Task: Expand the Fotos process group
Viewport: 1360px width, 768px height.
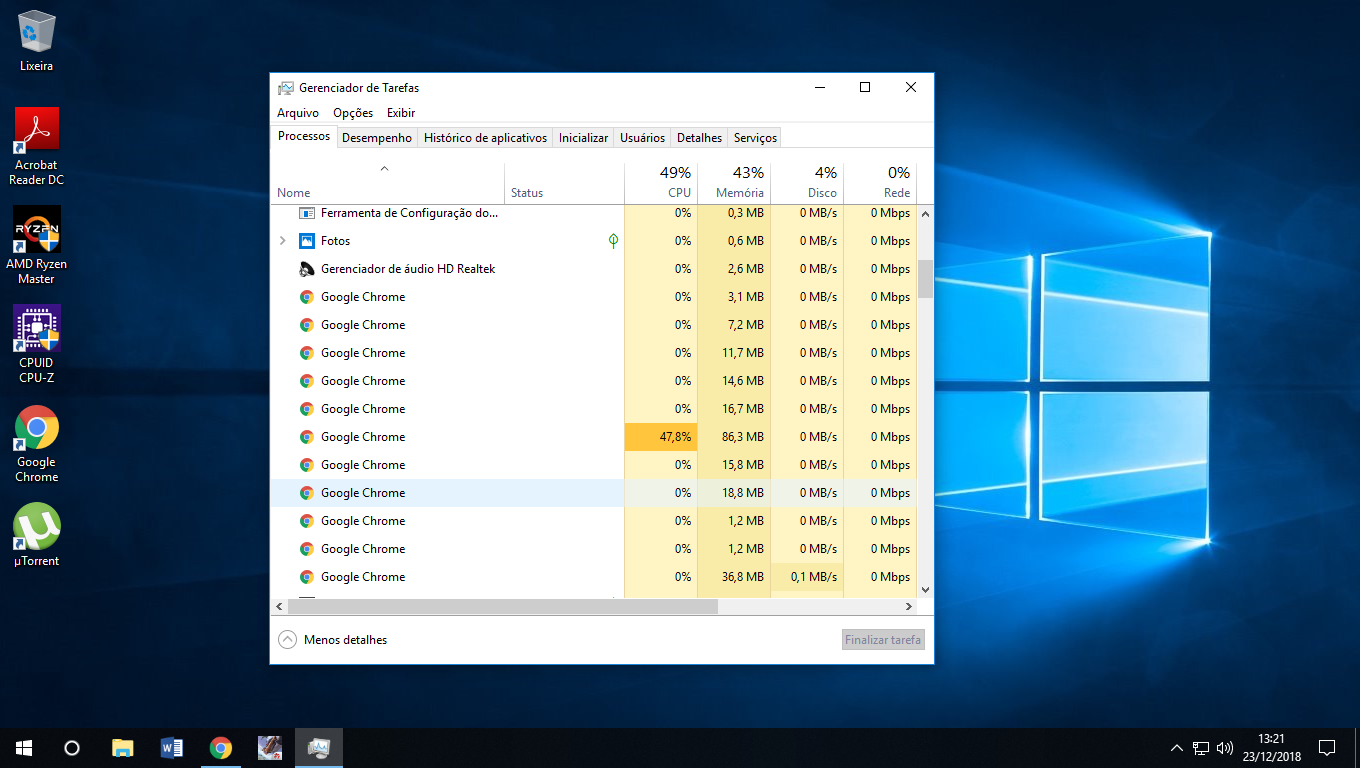Action: 283,241
